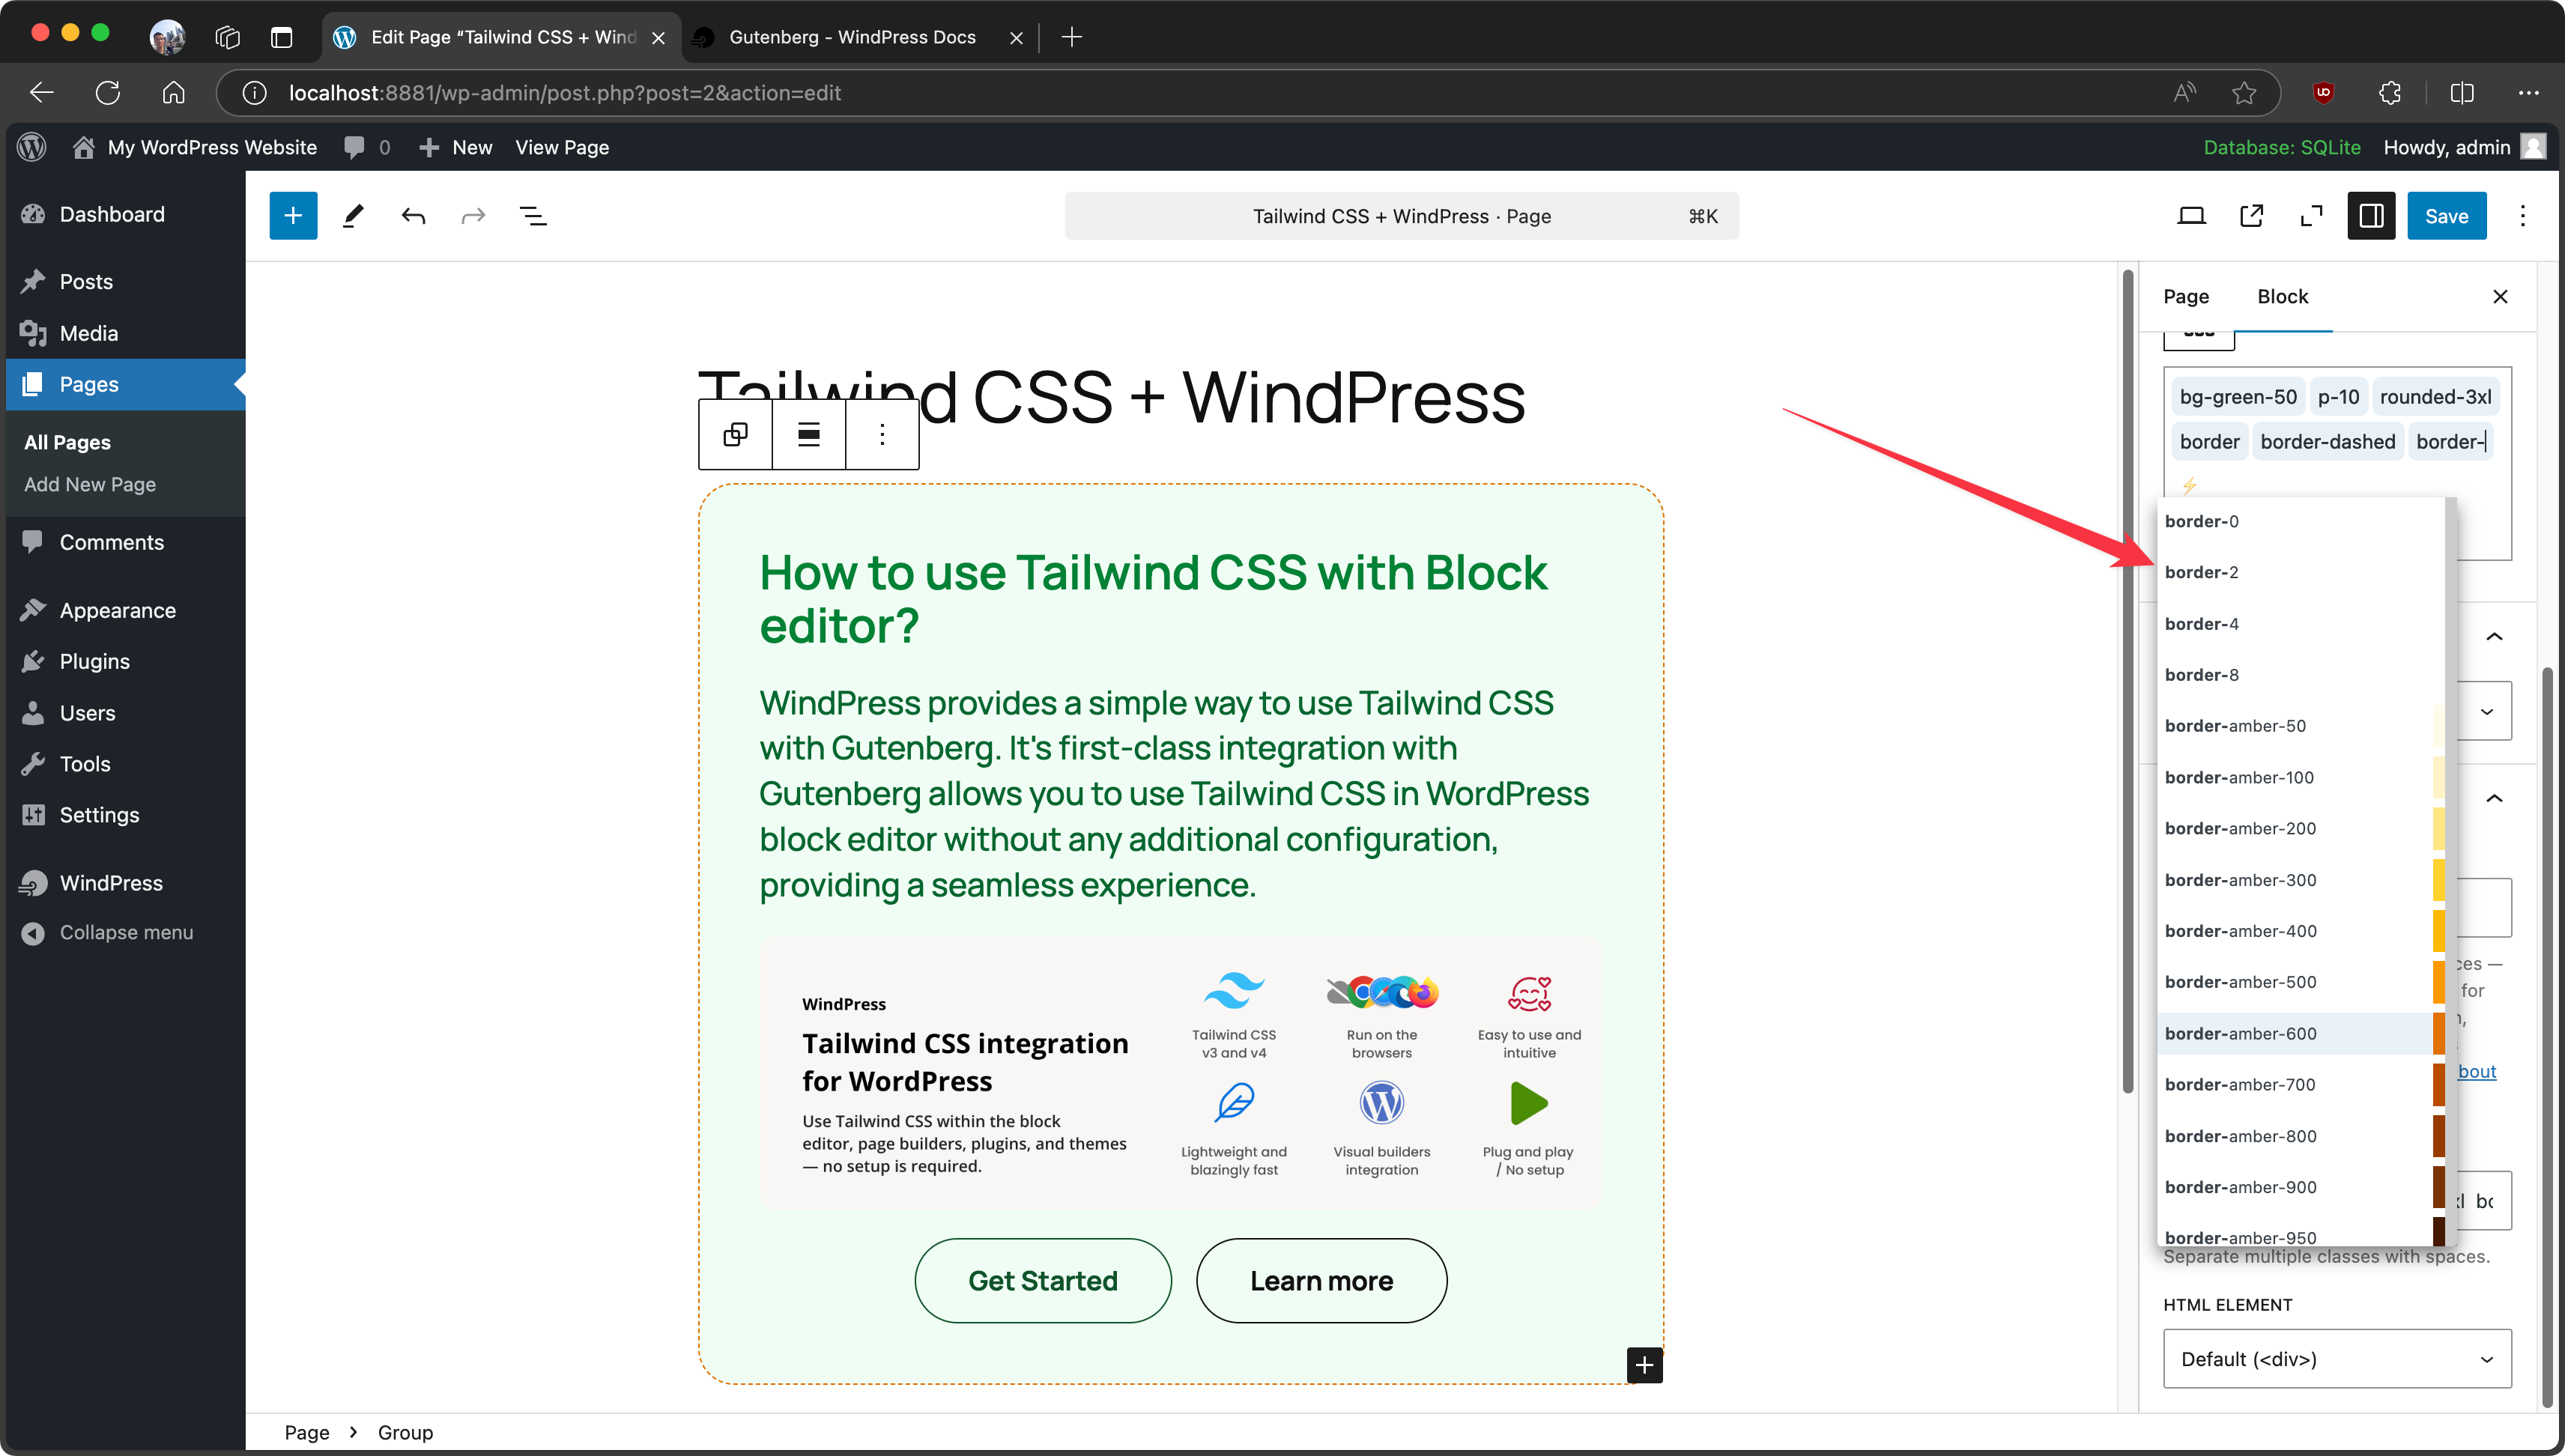This screenshot has width=2565, height=1456.
Task: Click View Page external link icon
Action: [2251, 216]
